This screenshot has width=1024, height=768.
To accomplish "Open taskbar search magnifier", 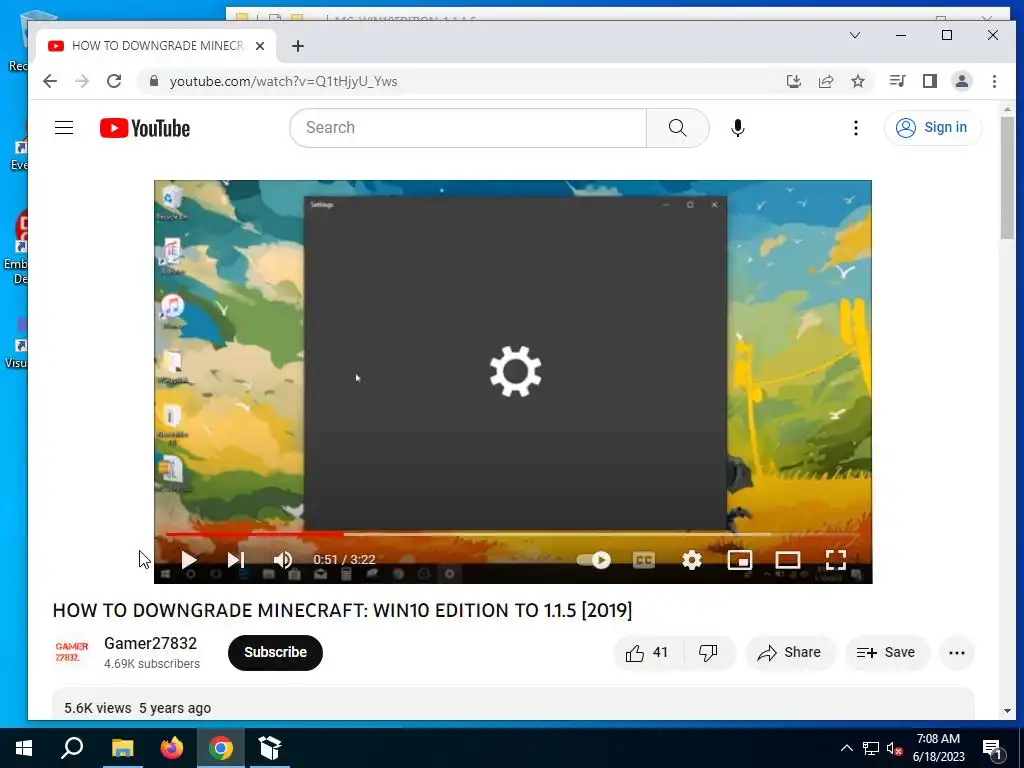I will pos(72,748).
